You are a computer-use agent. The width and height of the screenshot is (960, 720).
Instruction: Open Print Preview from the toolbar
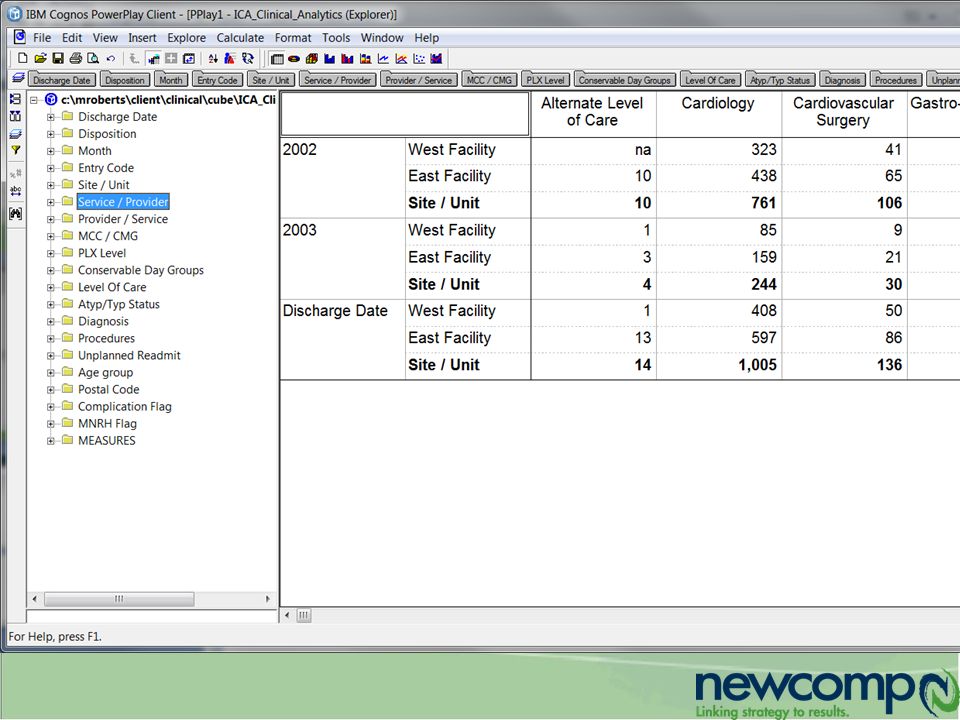click(93, 59)
